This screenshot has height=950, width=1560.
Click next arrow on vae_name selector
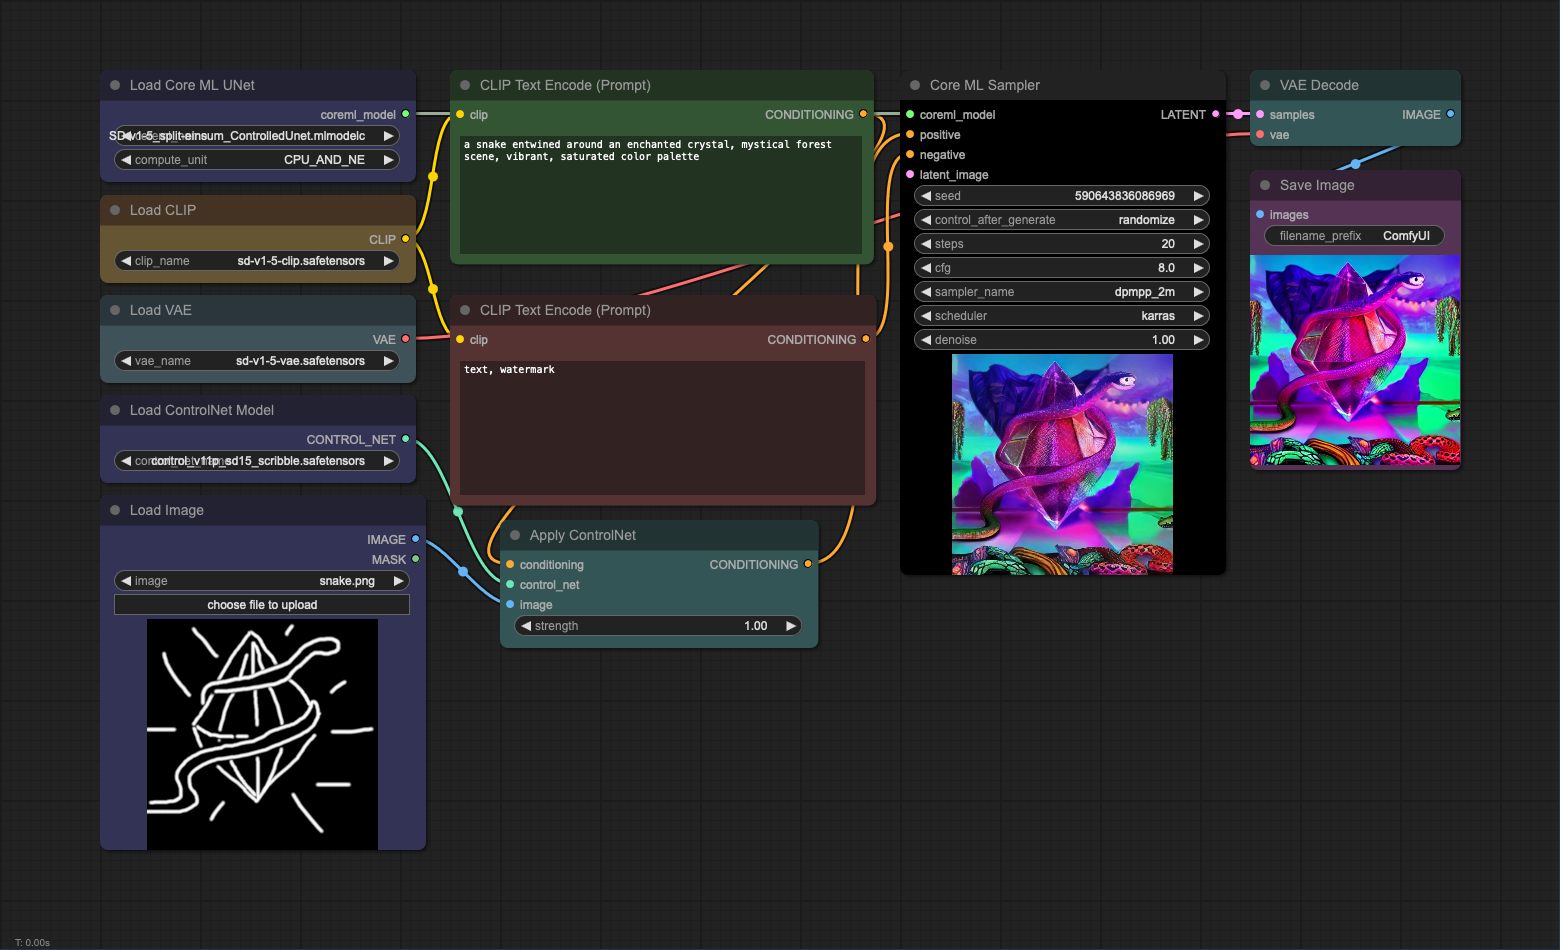[389, 361]
